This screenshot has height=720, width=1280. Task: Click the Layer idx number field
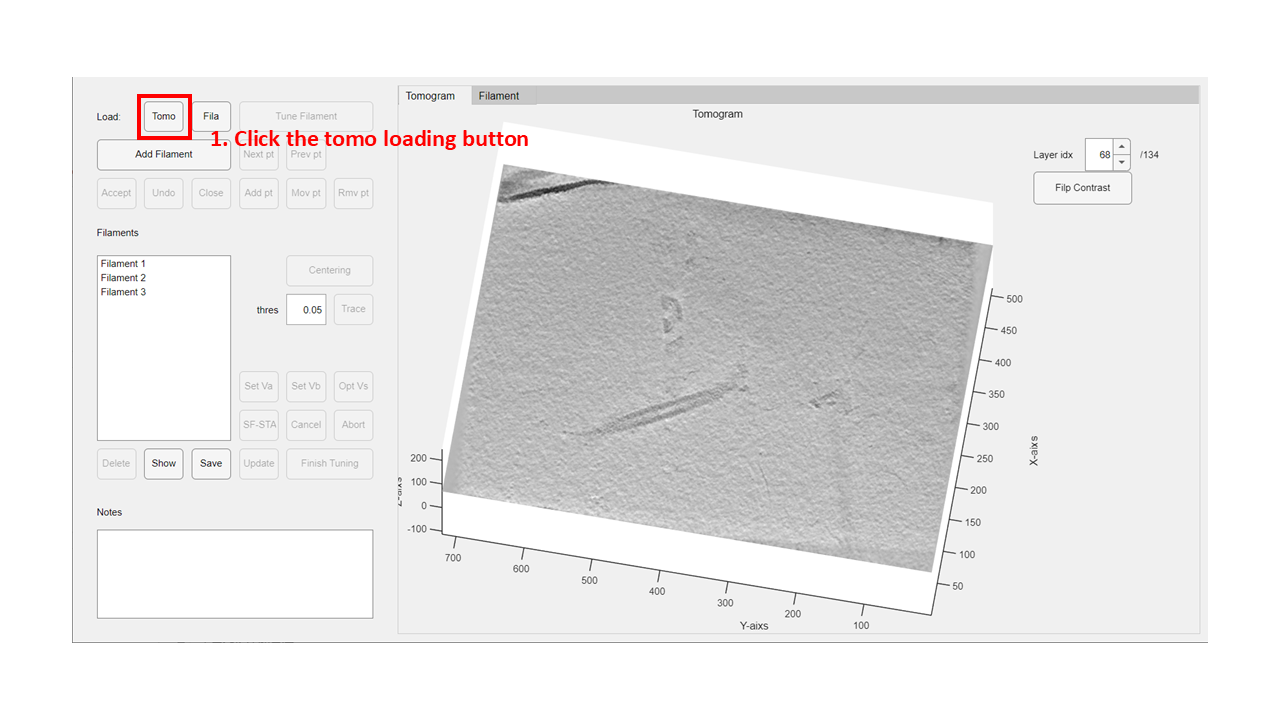click(x=1099, y=155)
